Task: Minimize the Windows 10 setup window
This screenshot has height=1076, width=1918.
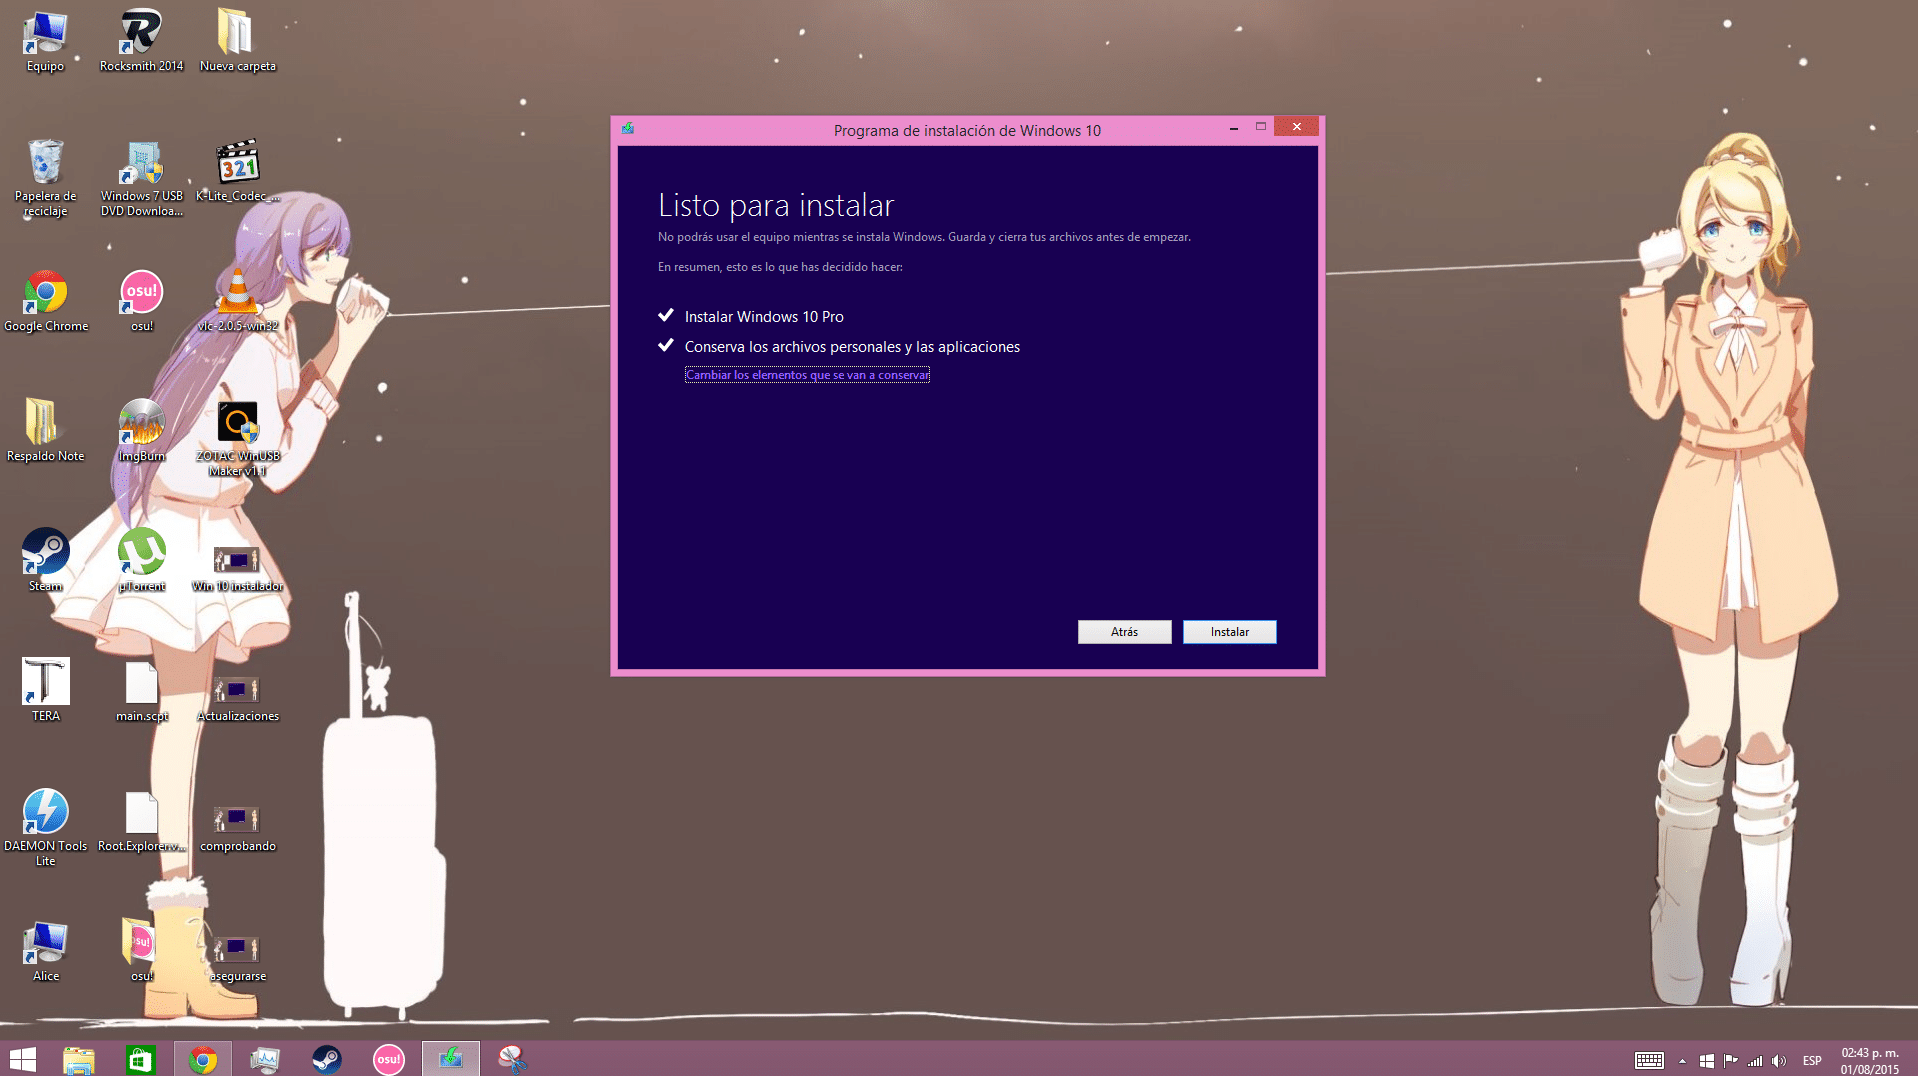Action: [x=1233, y=128]
